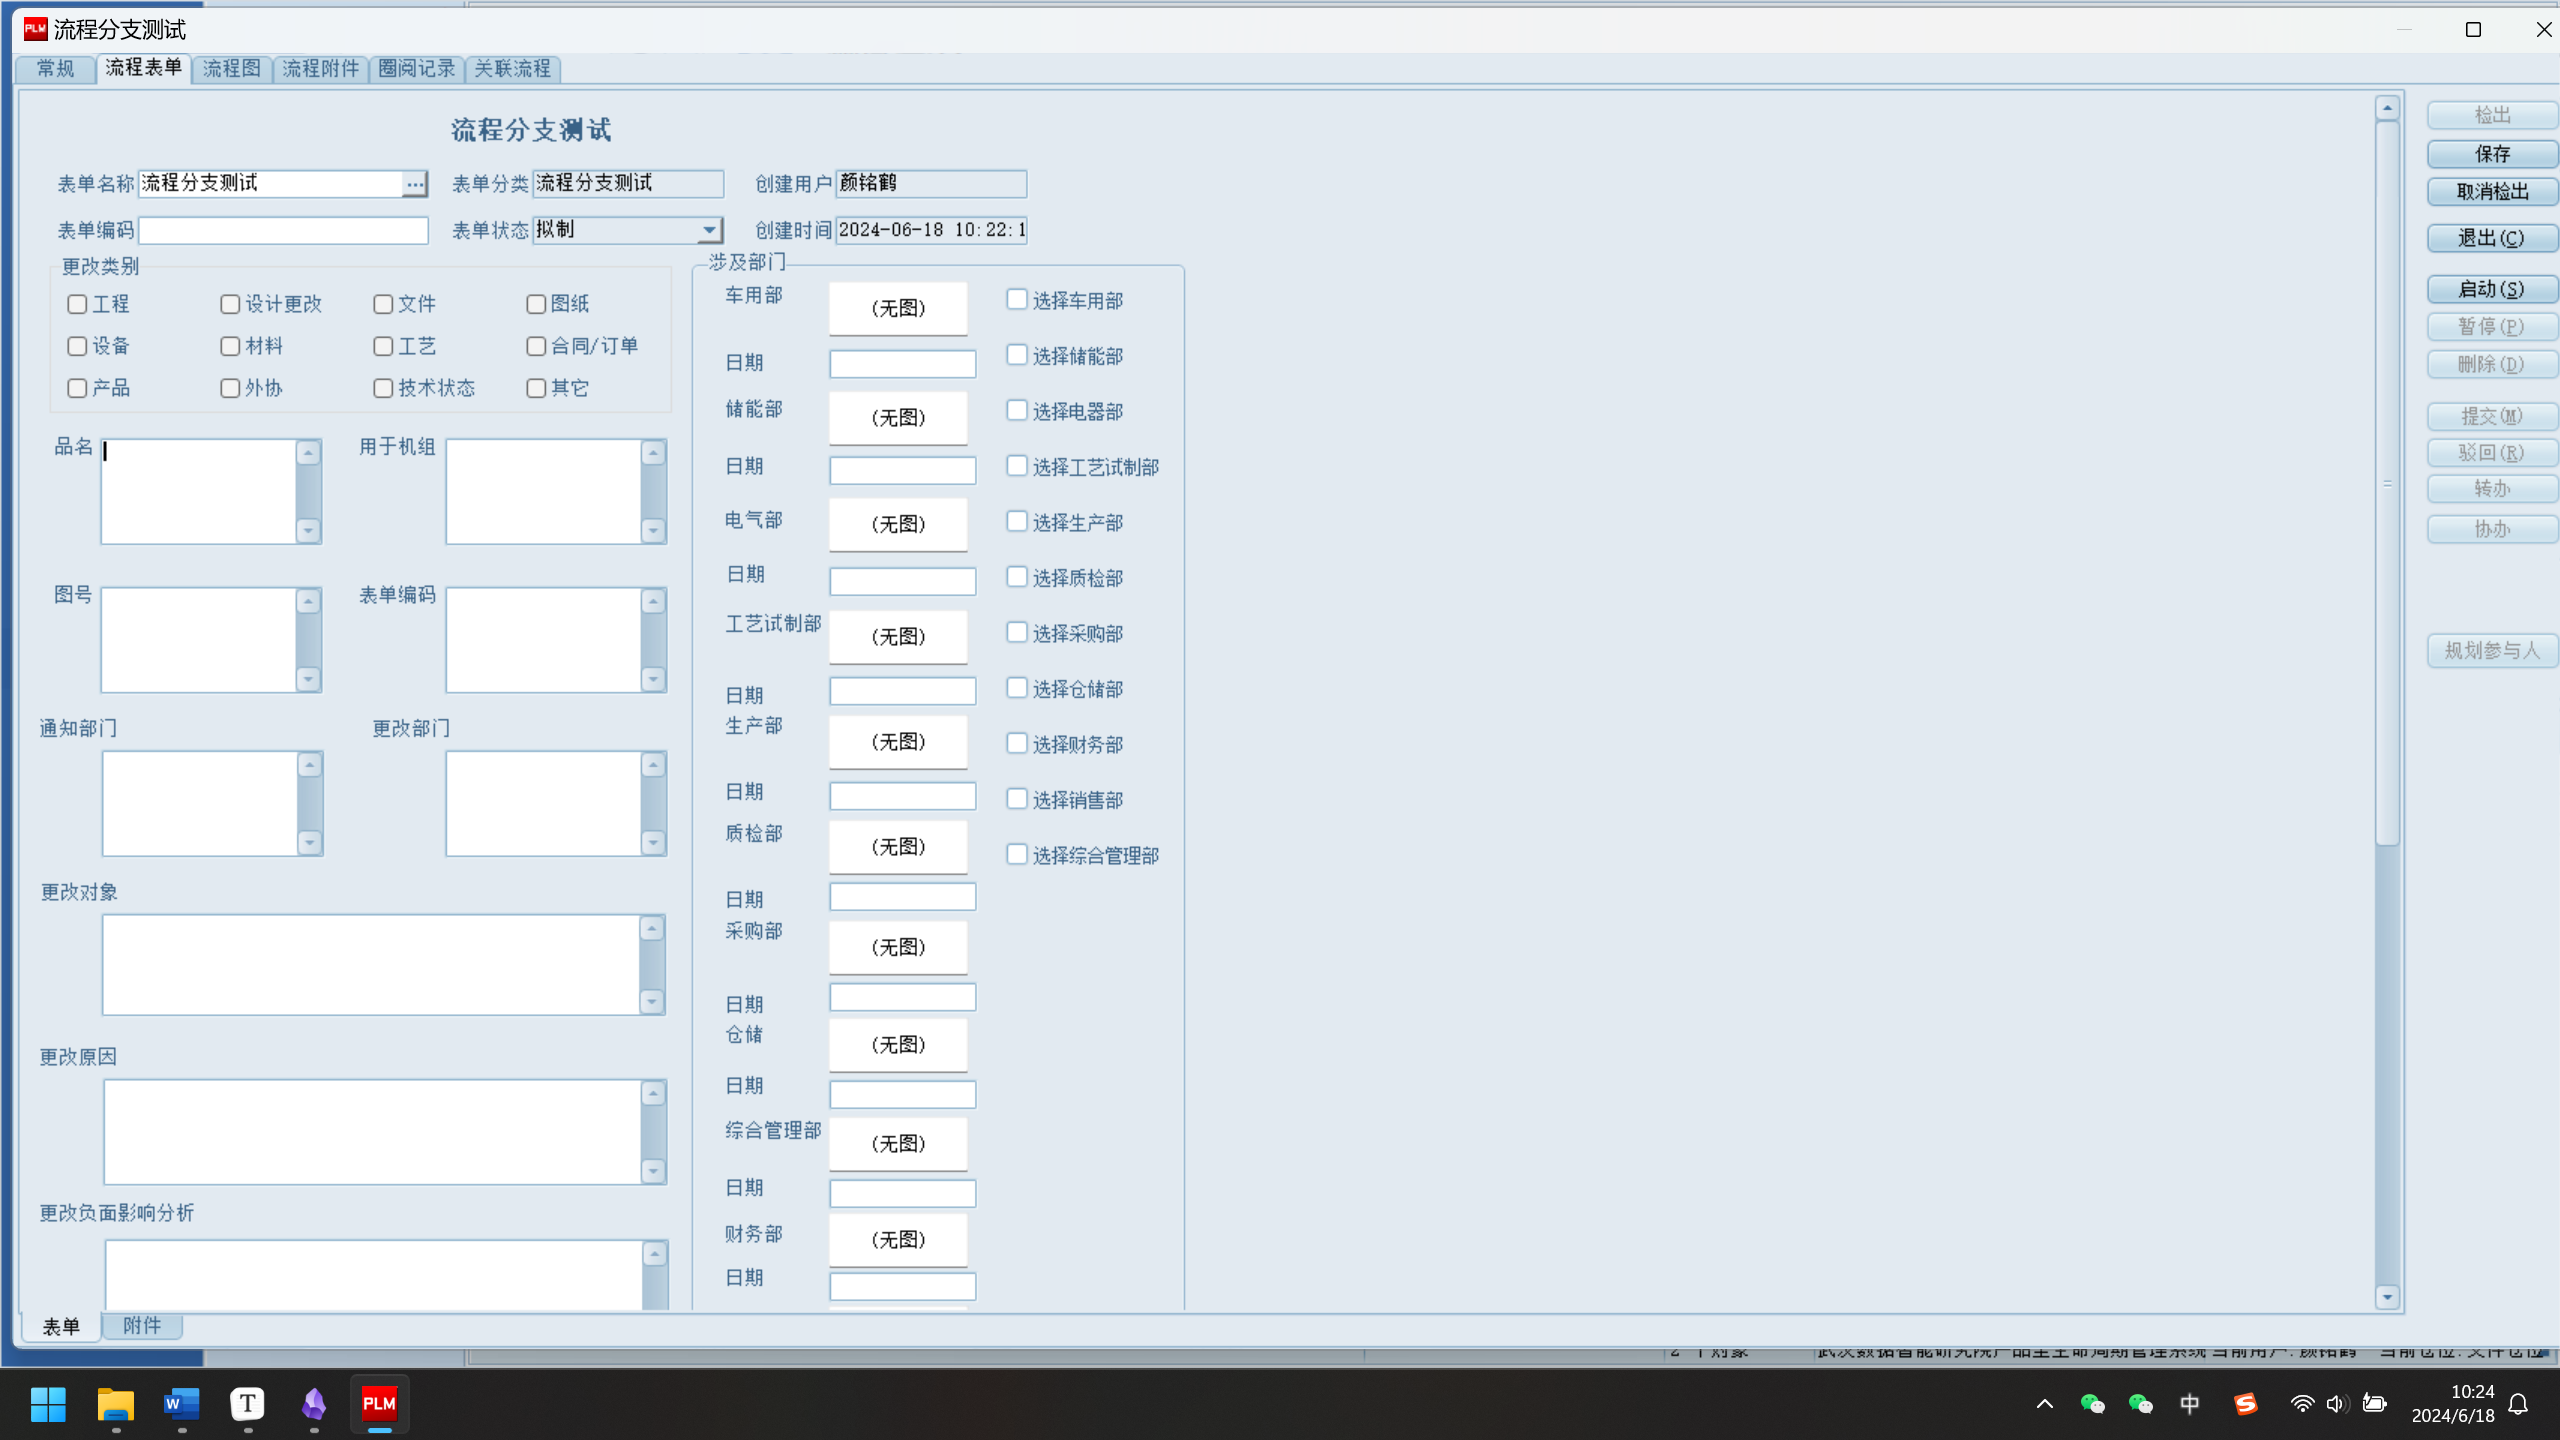Image resolution: width=2560 pixels, height=1440 pixels.
Task: Click 启动(S) button
Action: (x=2492, y=290)
